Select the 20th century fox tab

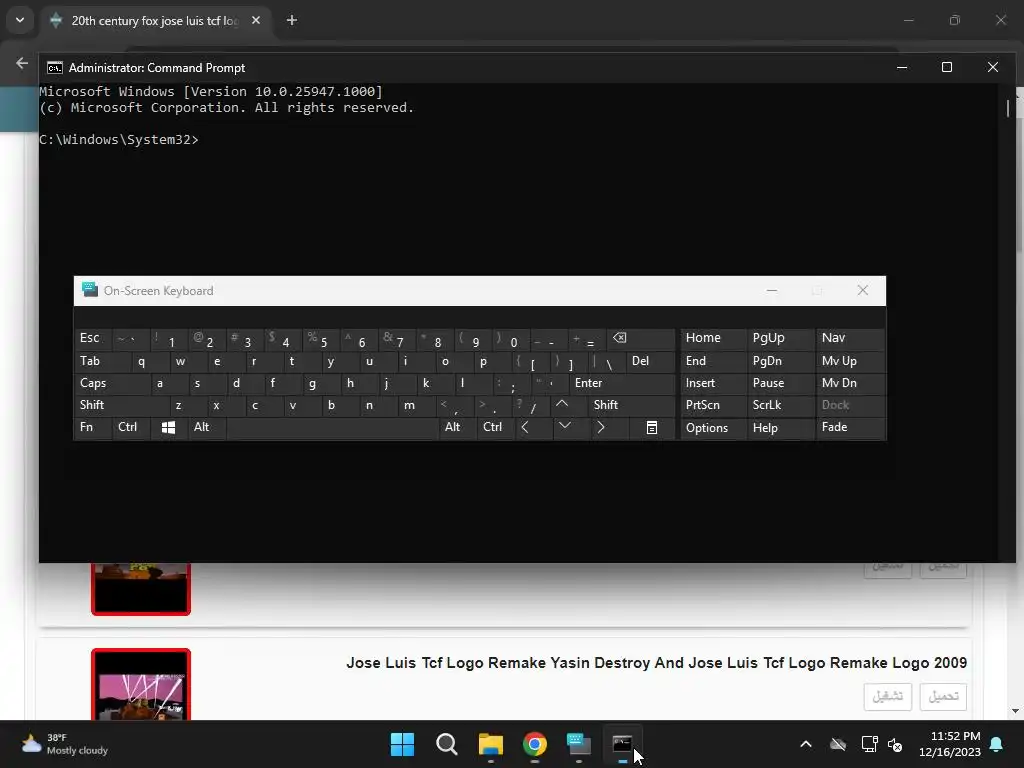pos(154,21)
